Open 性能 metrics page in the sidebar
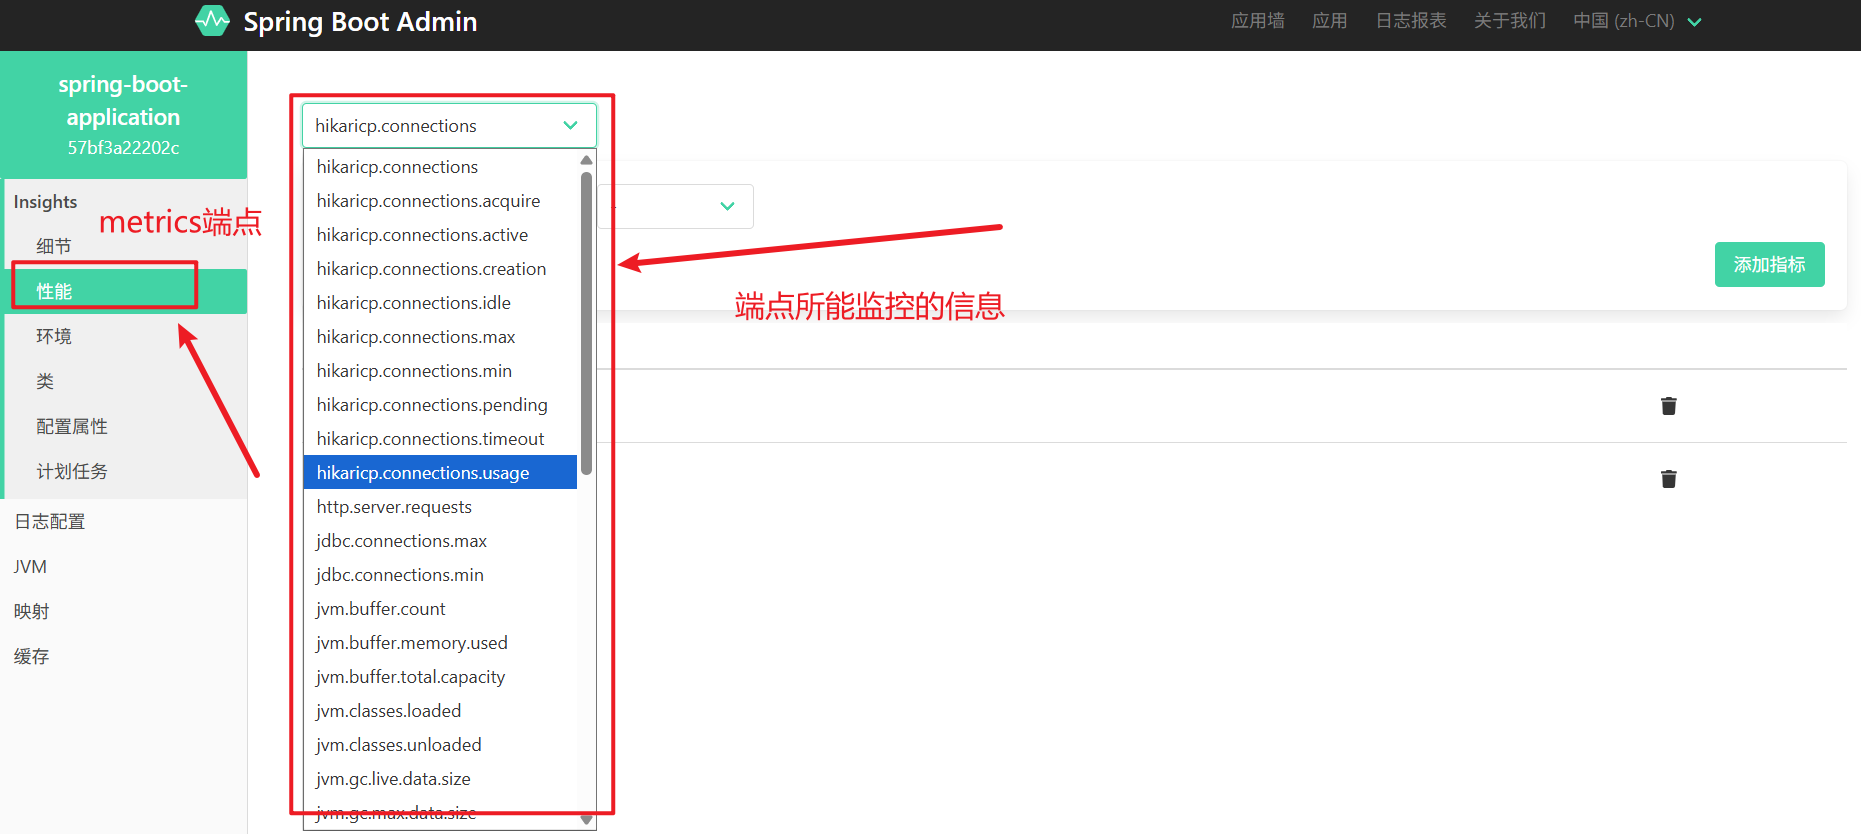 pos(126,291)
